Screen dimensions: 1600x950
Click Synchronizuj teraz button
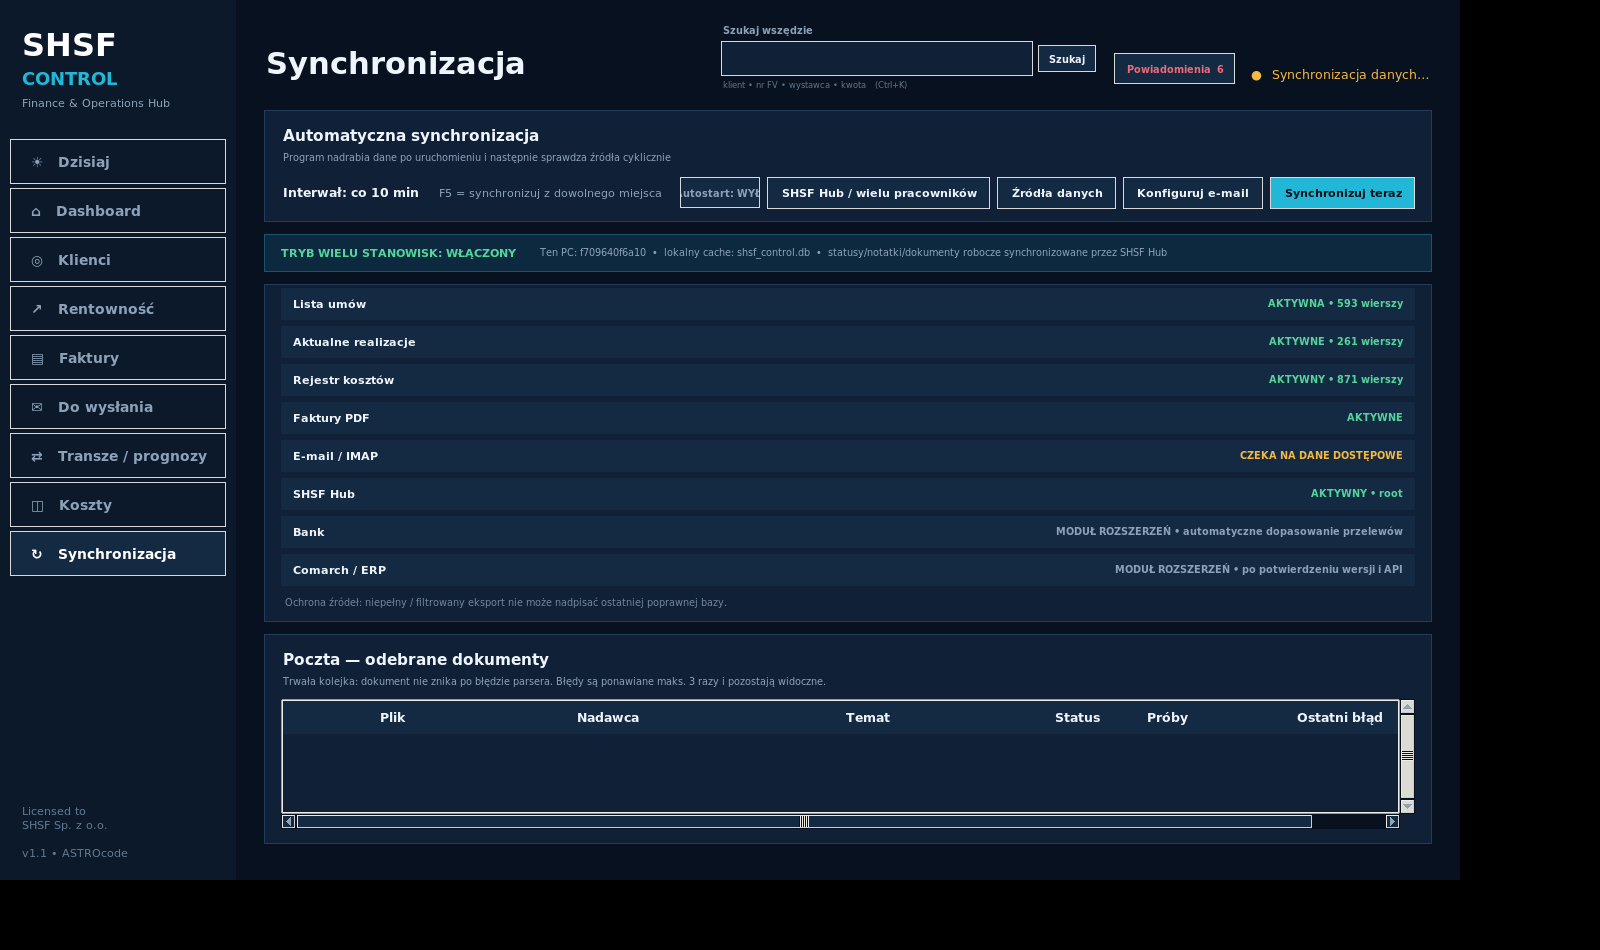[x=1343, y=193]
